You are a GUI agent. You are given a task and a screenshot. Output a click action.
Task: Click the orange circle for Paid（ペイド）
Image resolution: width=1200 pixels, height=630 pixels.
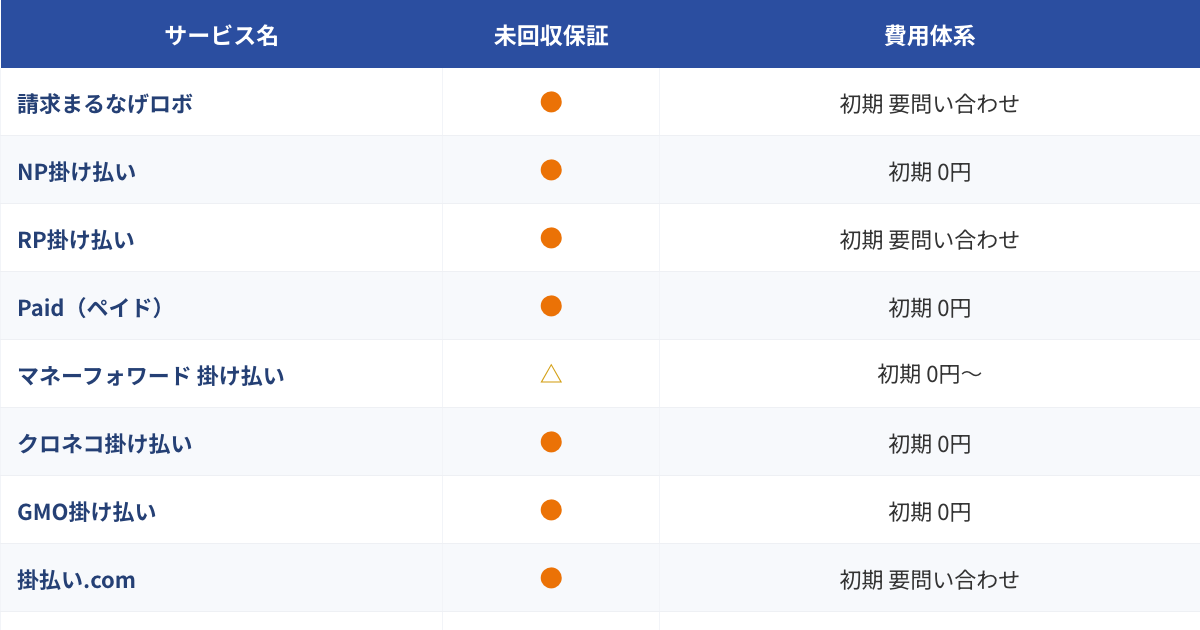pyautogui.click(x=551, y=306)
